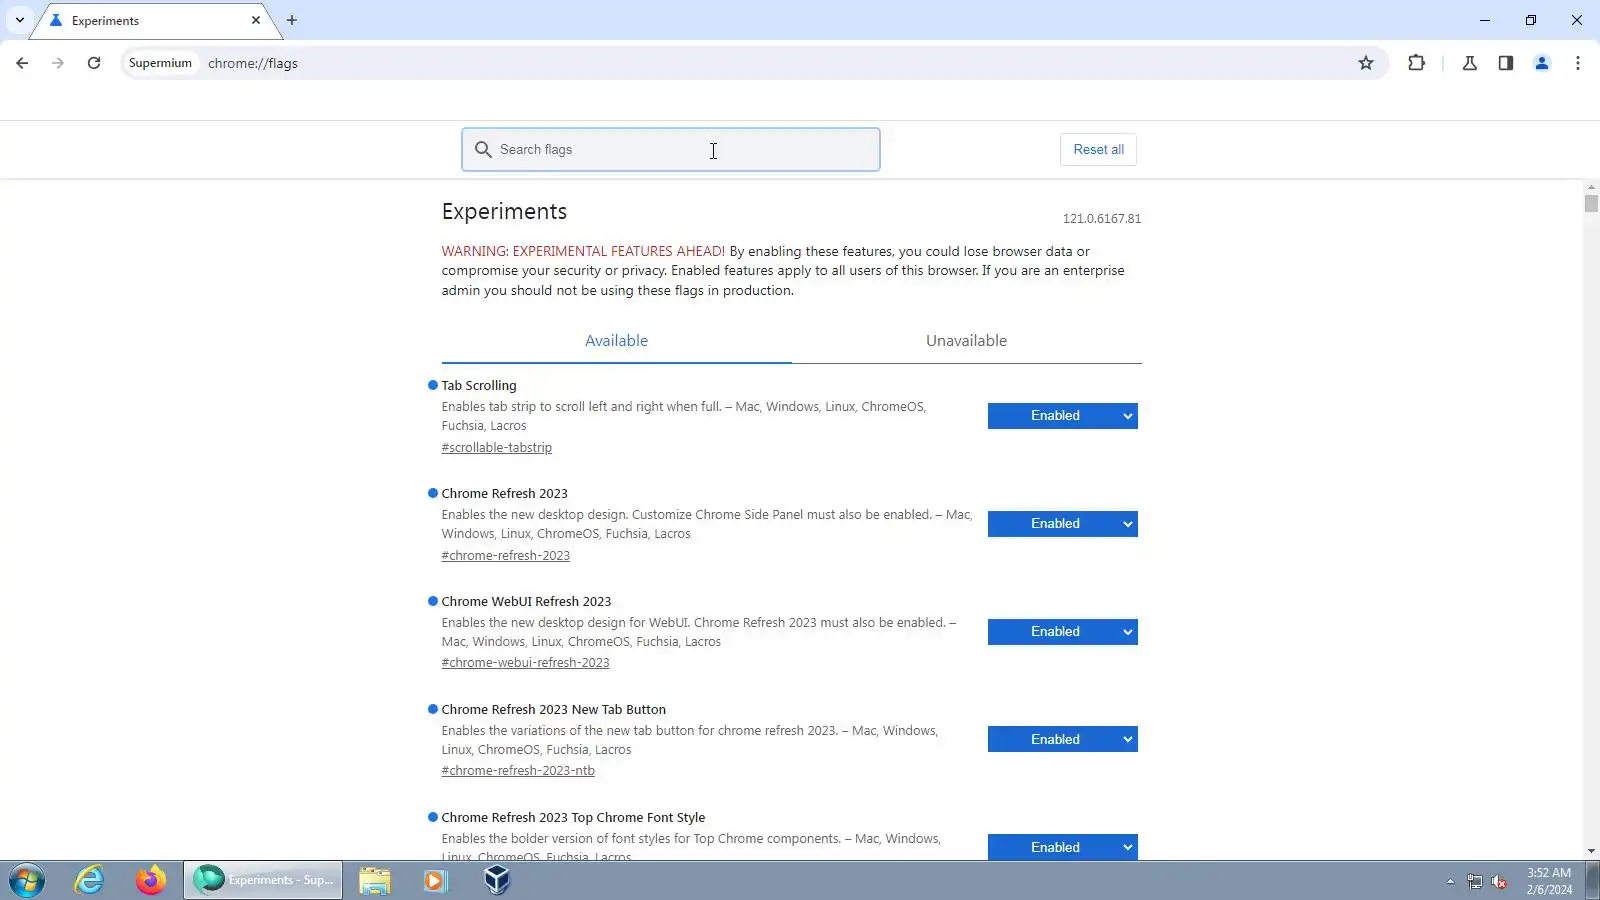Click the Tab Scrolling flag title
The width and height of the screenshot is (1600, 900).
(x=479, y=385)
